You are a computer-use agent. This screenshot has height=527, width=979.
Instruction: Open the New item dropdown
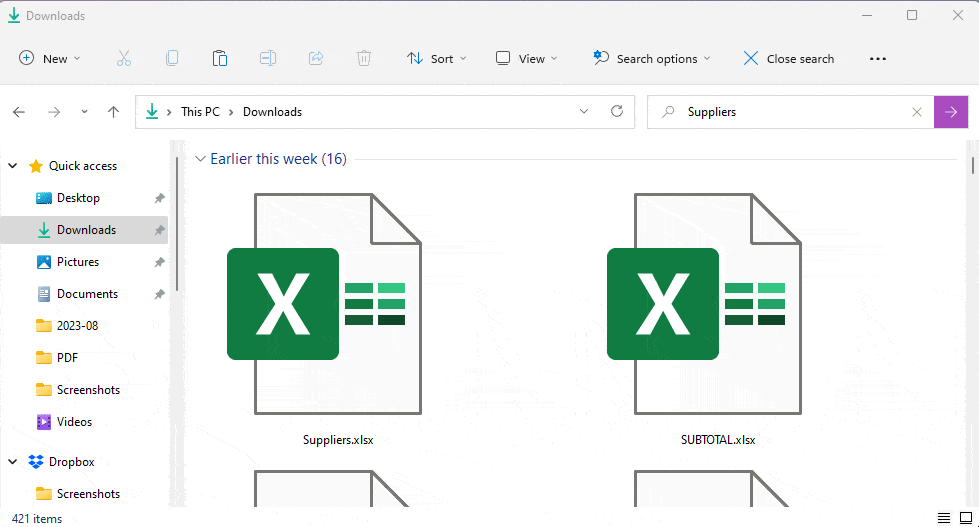(x=50, y=59)
